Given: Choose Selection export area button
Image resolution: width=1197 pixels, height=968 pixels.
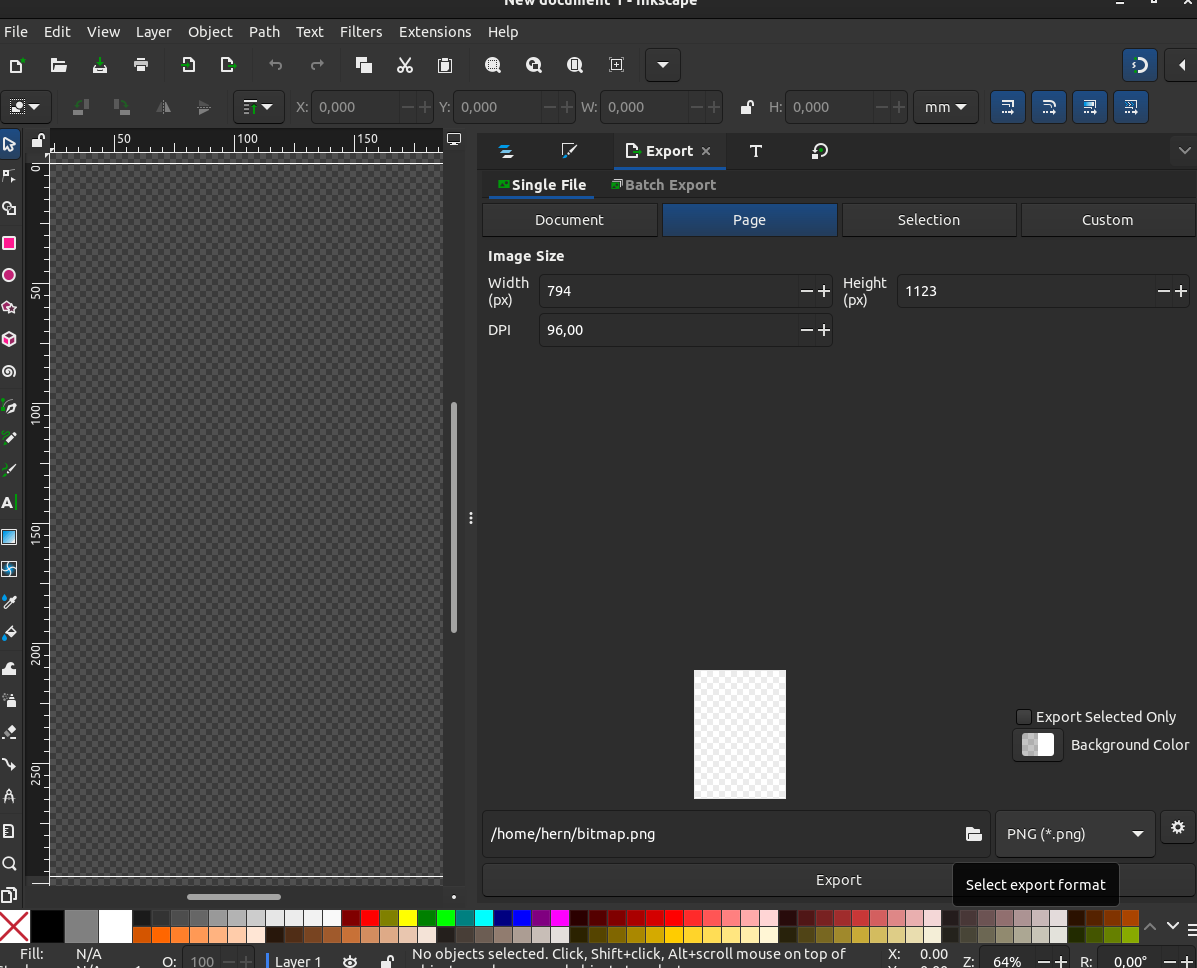Looking at the screenshot, I should tap(928, 220).
